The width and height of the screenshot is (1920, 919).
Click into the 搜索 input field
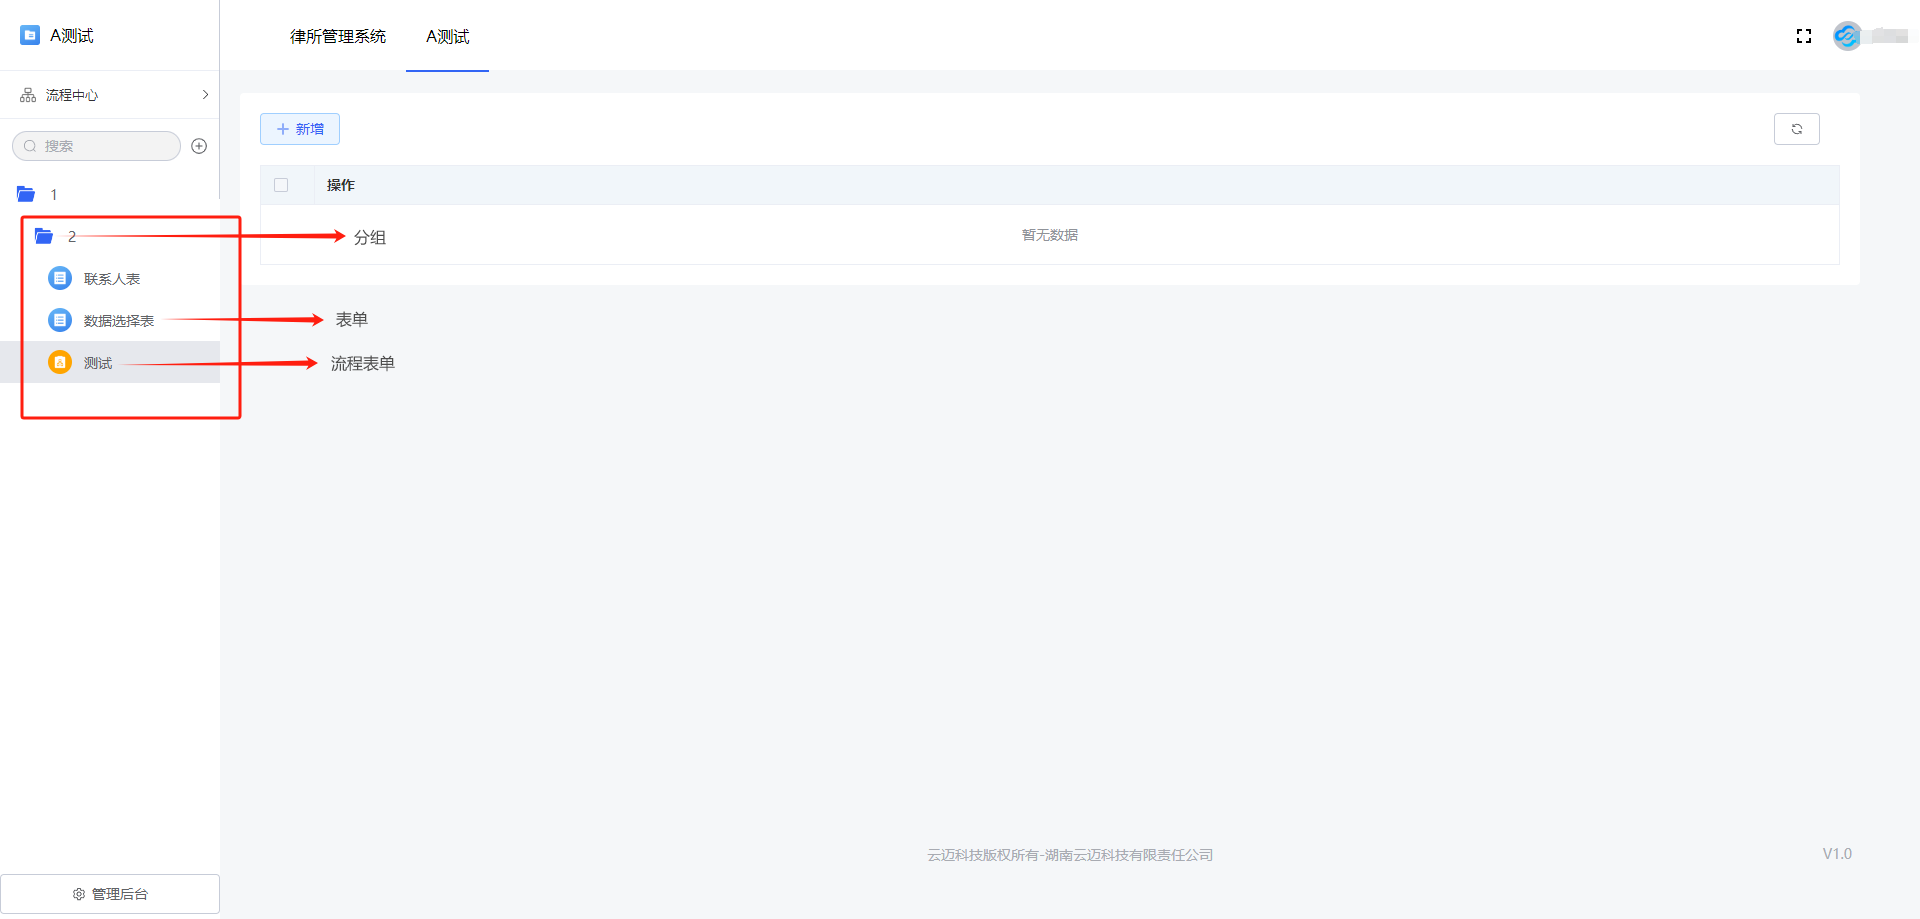105,146
